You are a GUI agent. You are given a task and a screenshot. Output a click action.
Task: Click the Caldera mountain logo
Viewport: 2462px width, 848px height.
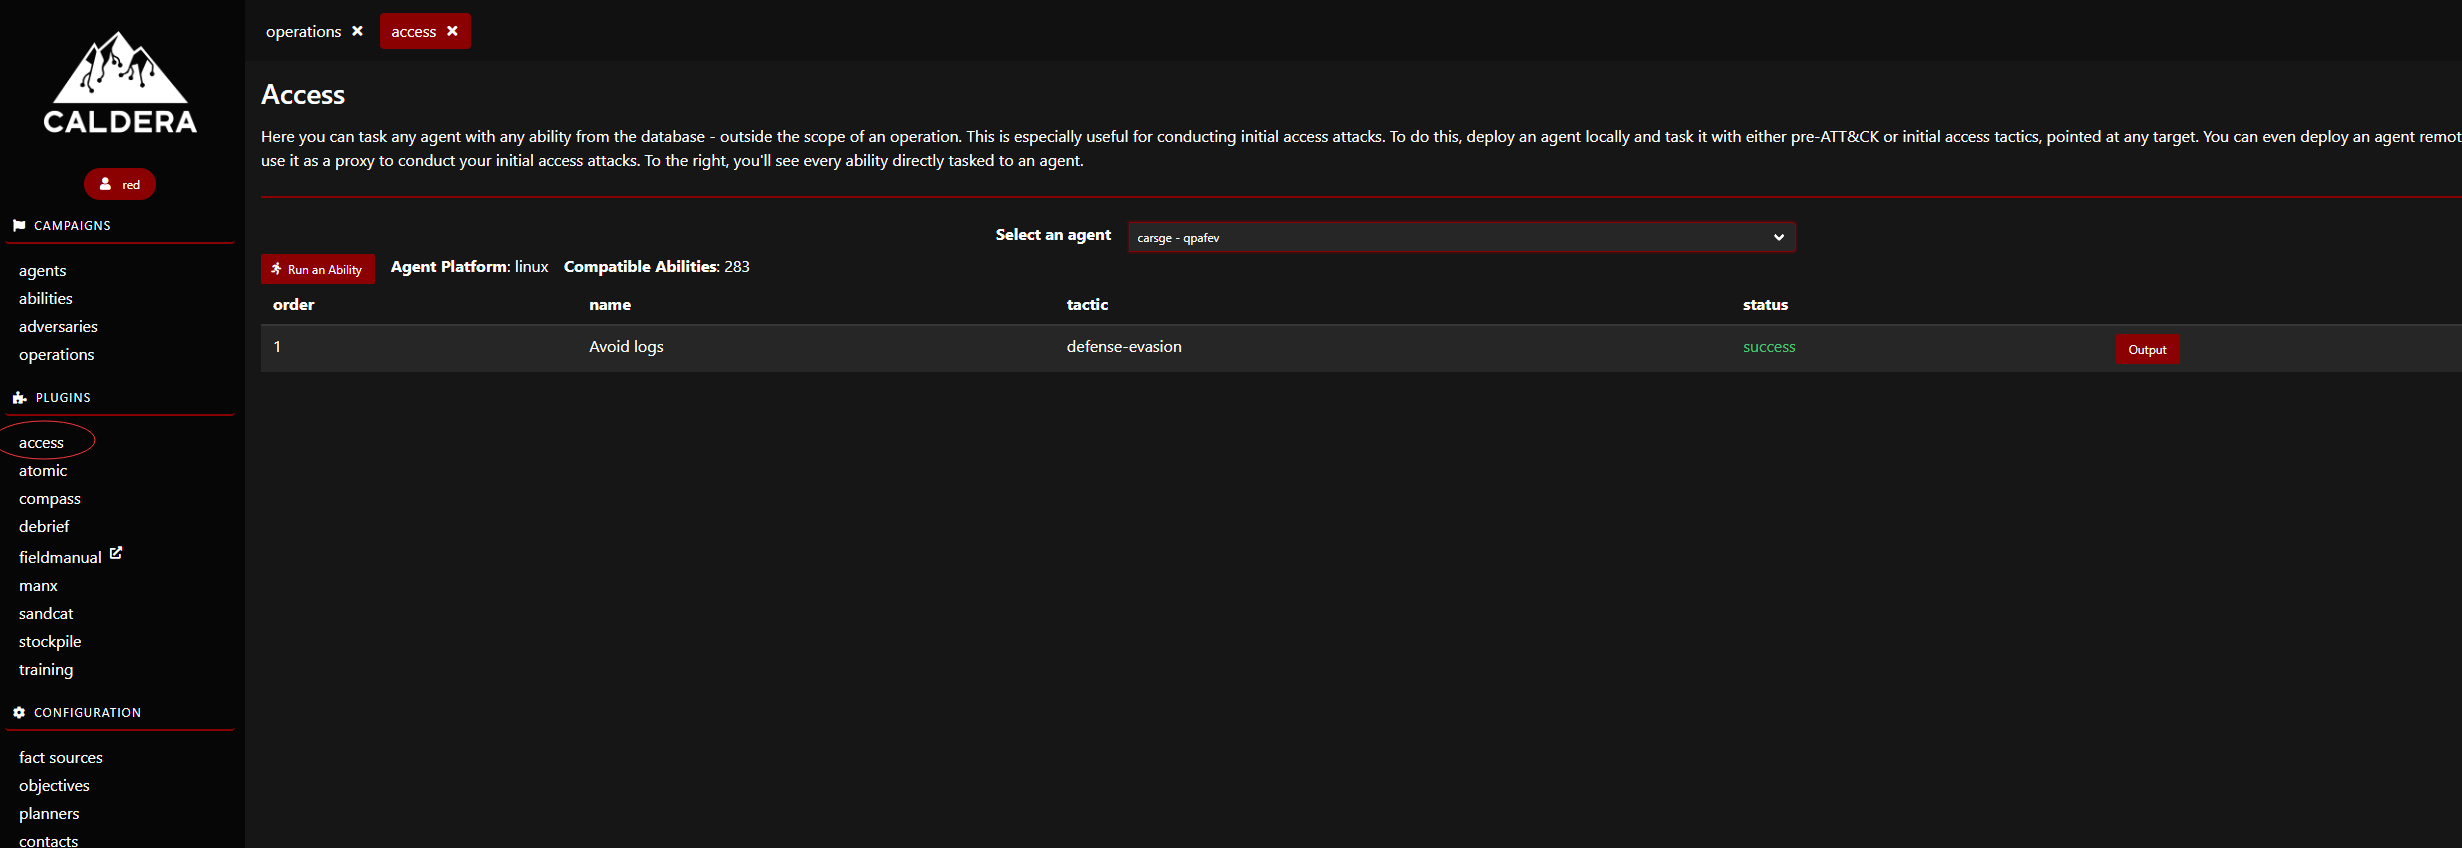[120, 82]
